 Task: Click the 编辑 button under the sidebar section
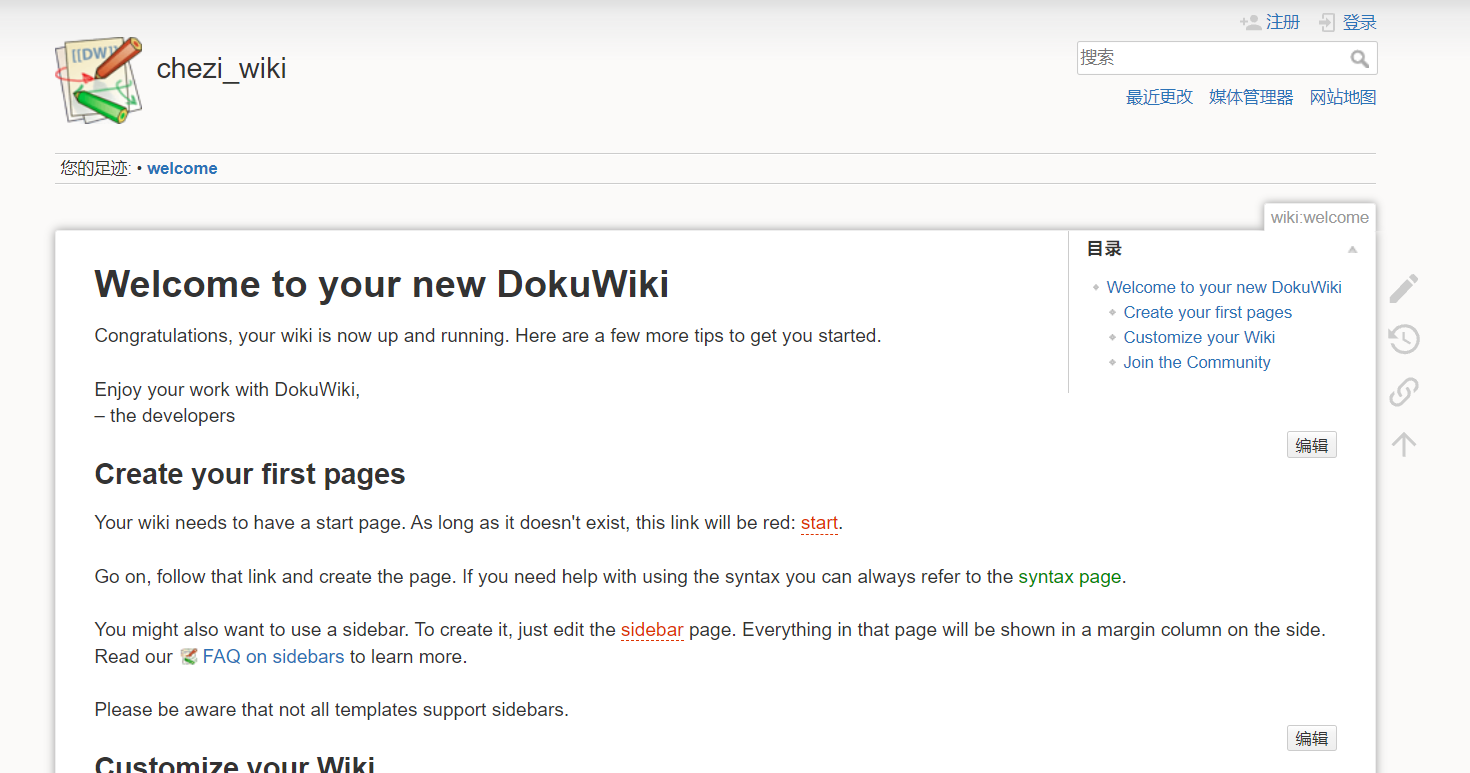pos(1312,738)
